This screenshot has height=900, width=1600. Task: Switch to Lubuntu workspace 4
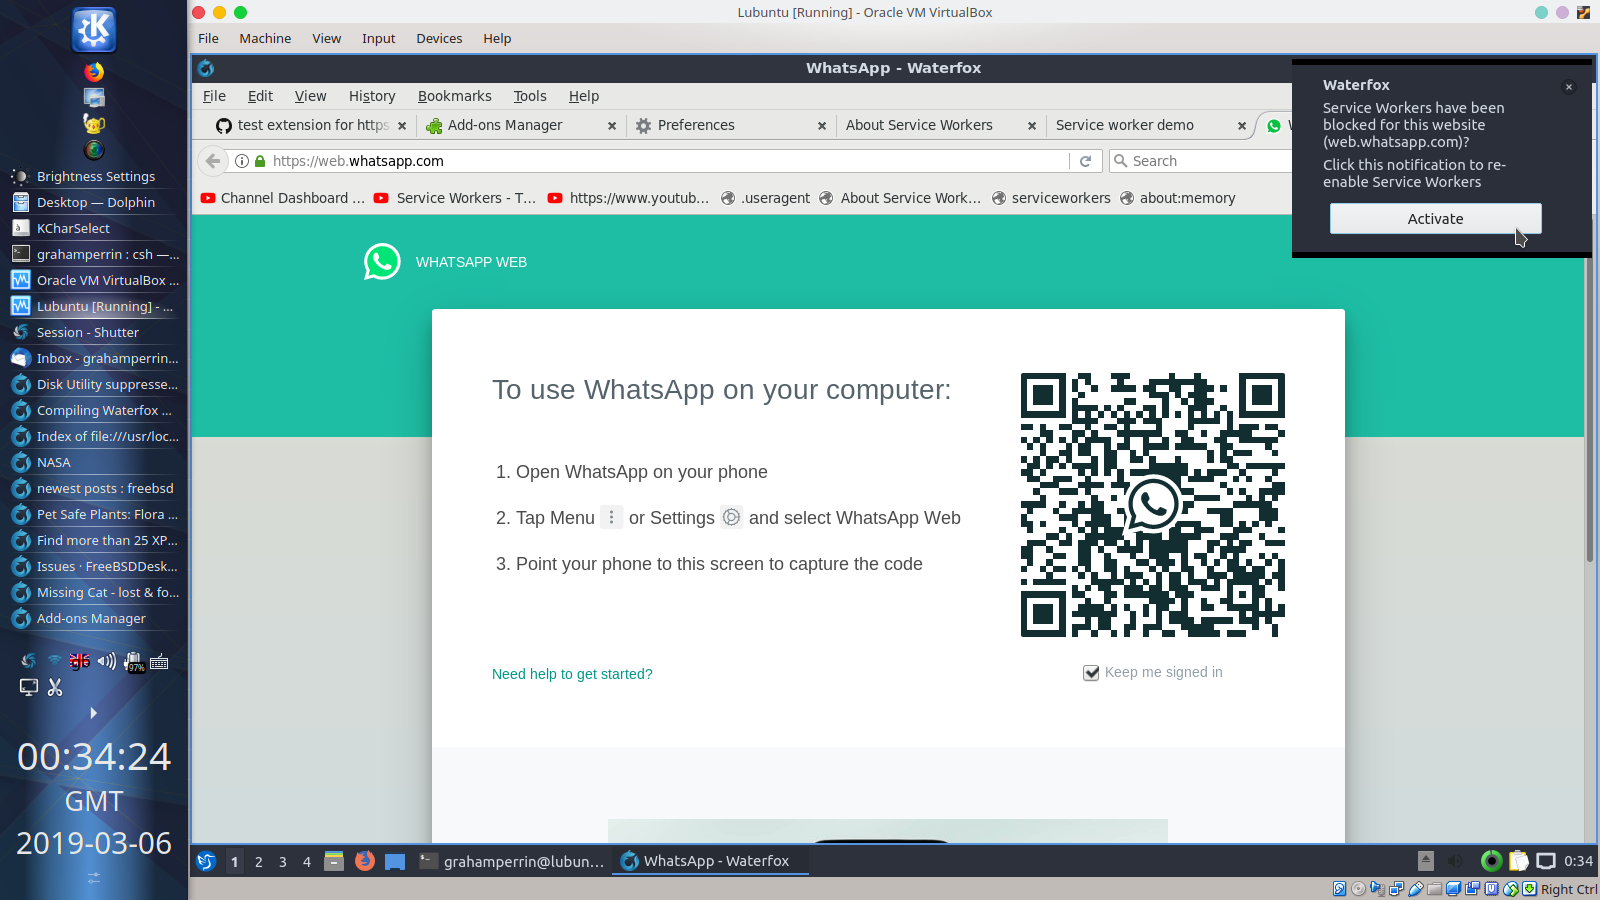click(306, 861)
